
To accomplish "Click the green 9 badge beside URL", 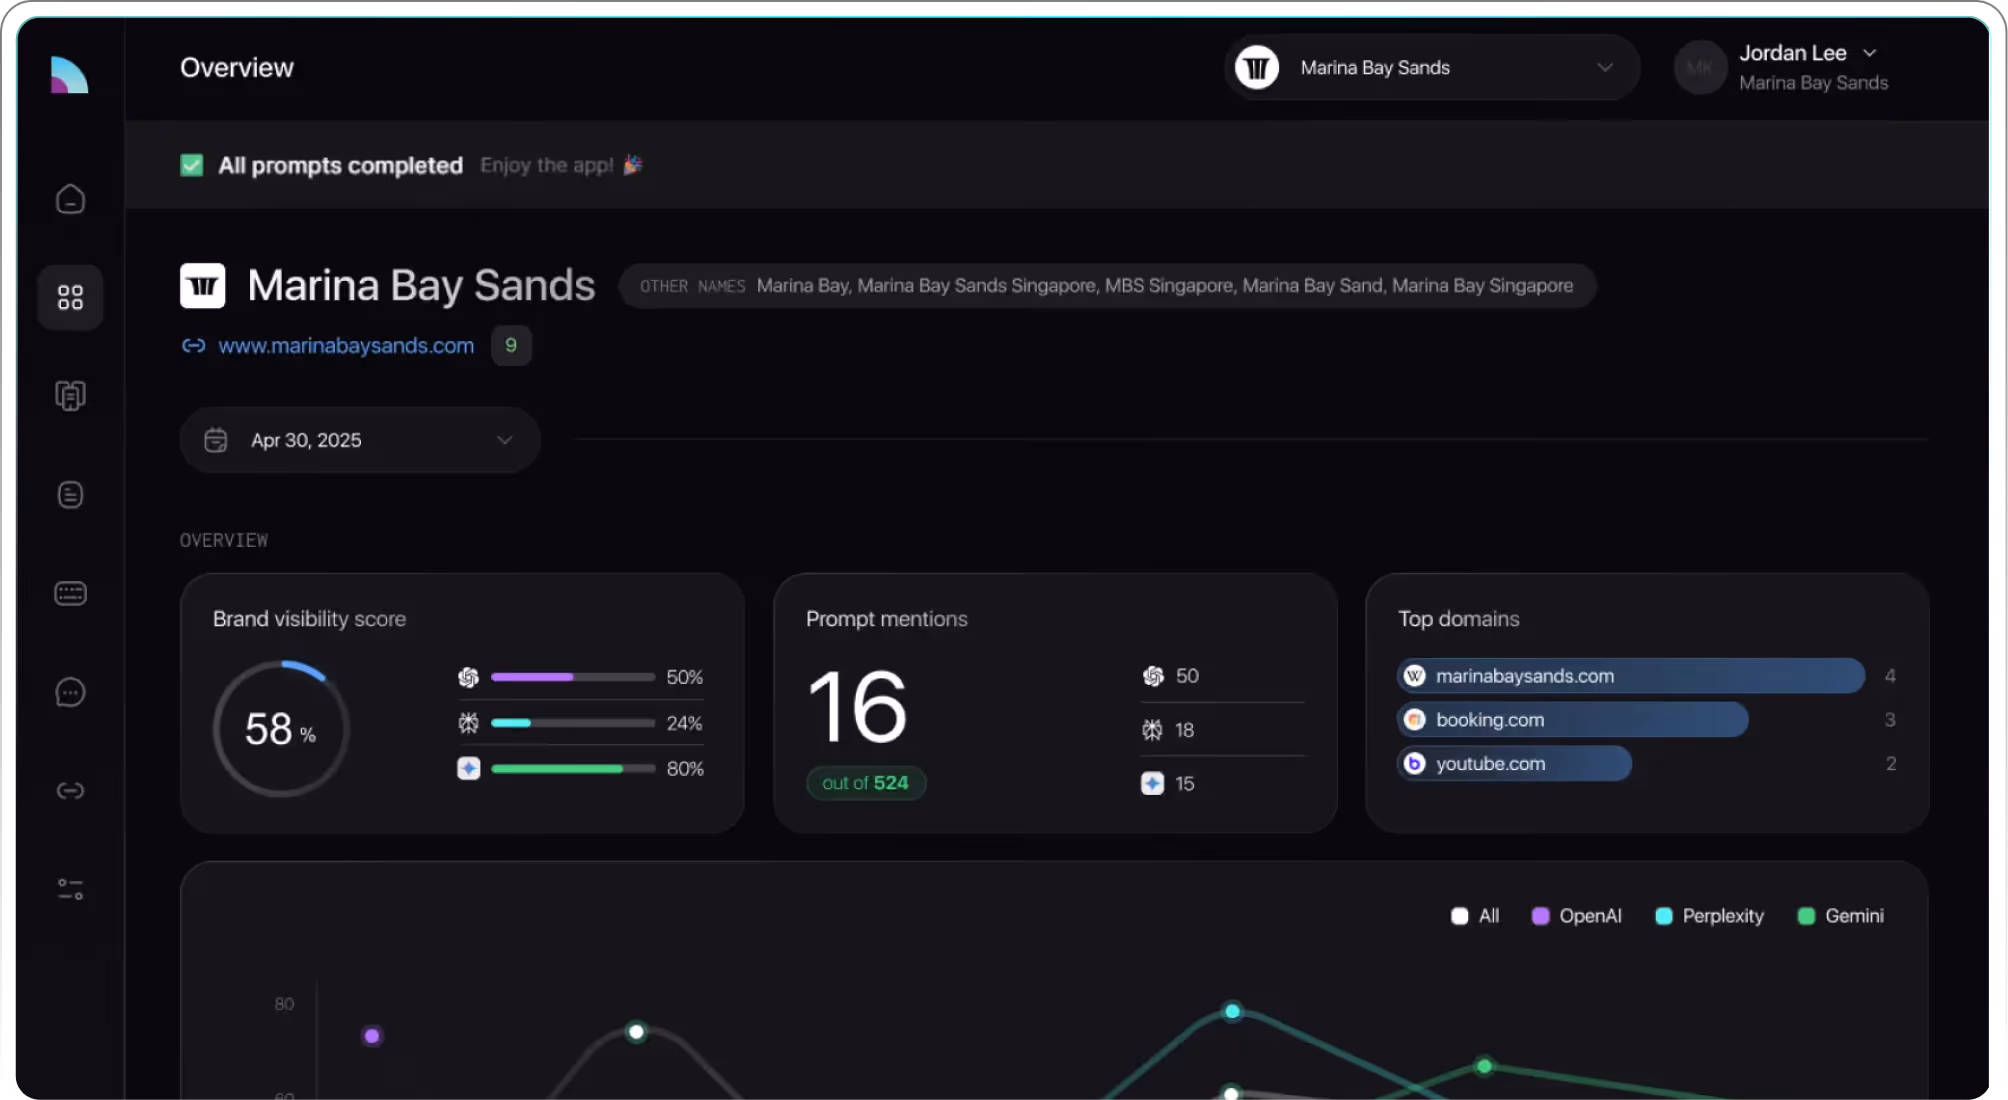I will pos(511,346).
